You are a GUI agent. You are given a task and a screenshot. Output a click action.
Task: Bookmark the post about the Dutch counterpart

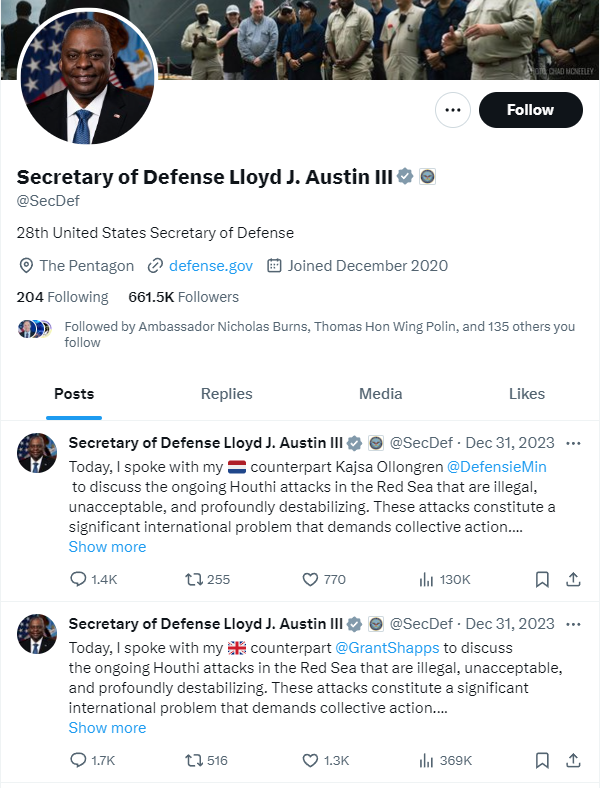coord(541,579)
